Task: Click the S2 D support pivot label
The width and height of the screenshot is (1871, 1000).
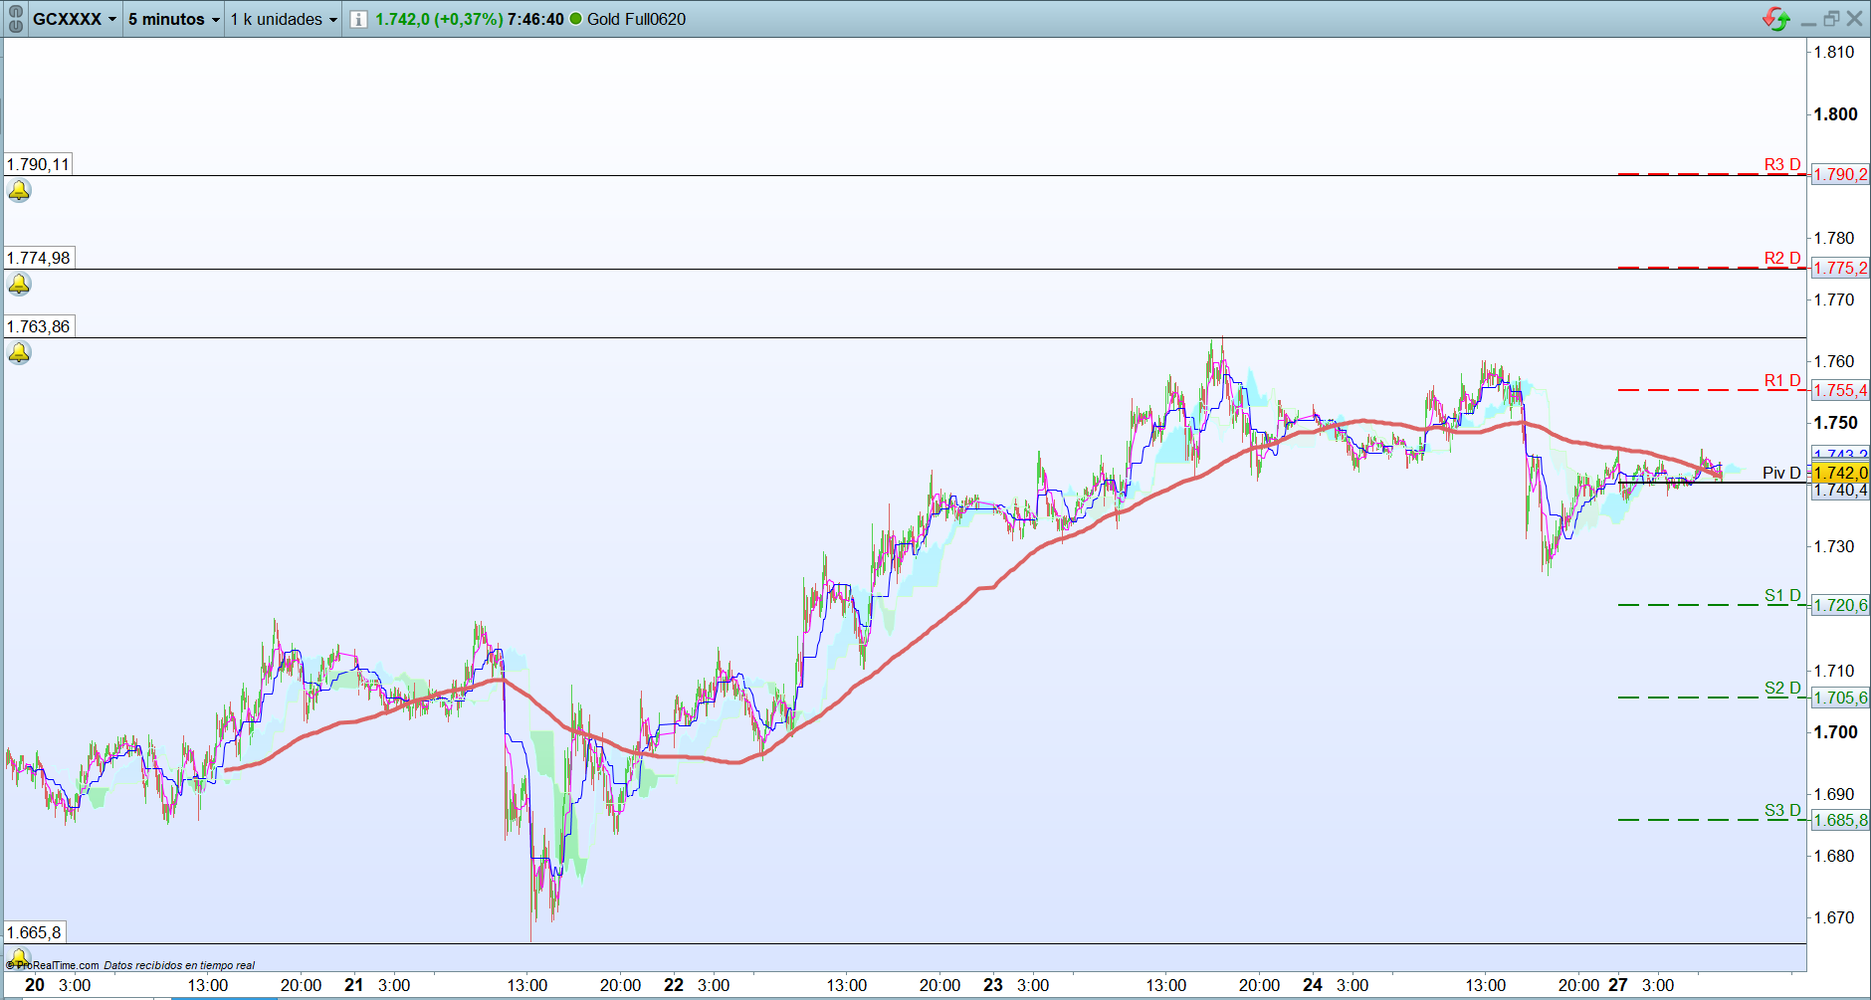Action: tap(1782, 688)
